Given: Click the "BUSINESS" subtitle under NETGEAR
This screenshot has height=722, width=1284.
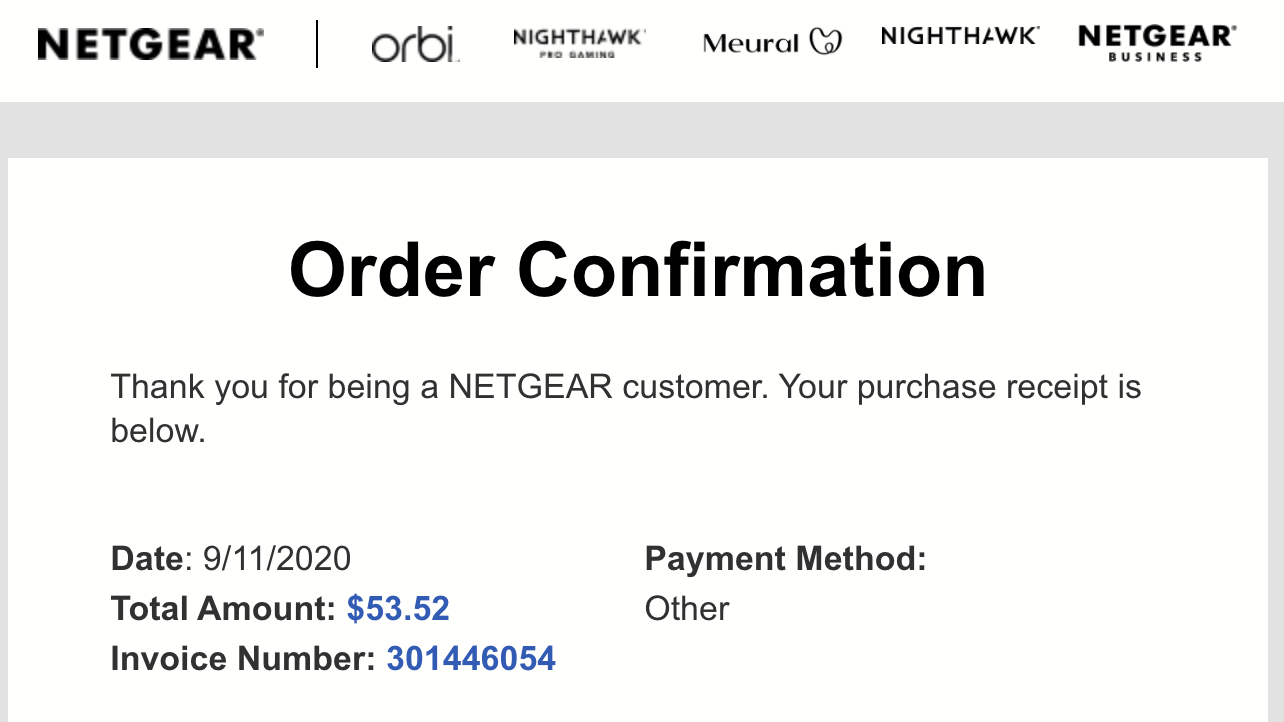Looking at the screenshot, I should [1156, 57].
